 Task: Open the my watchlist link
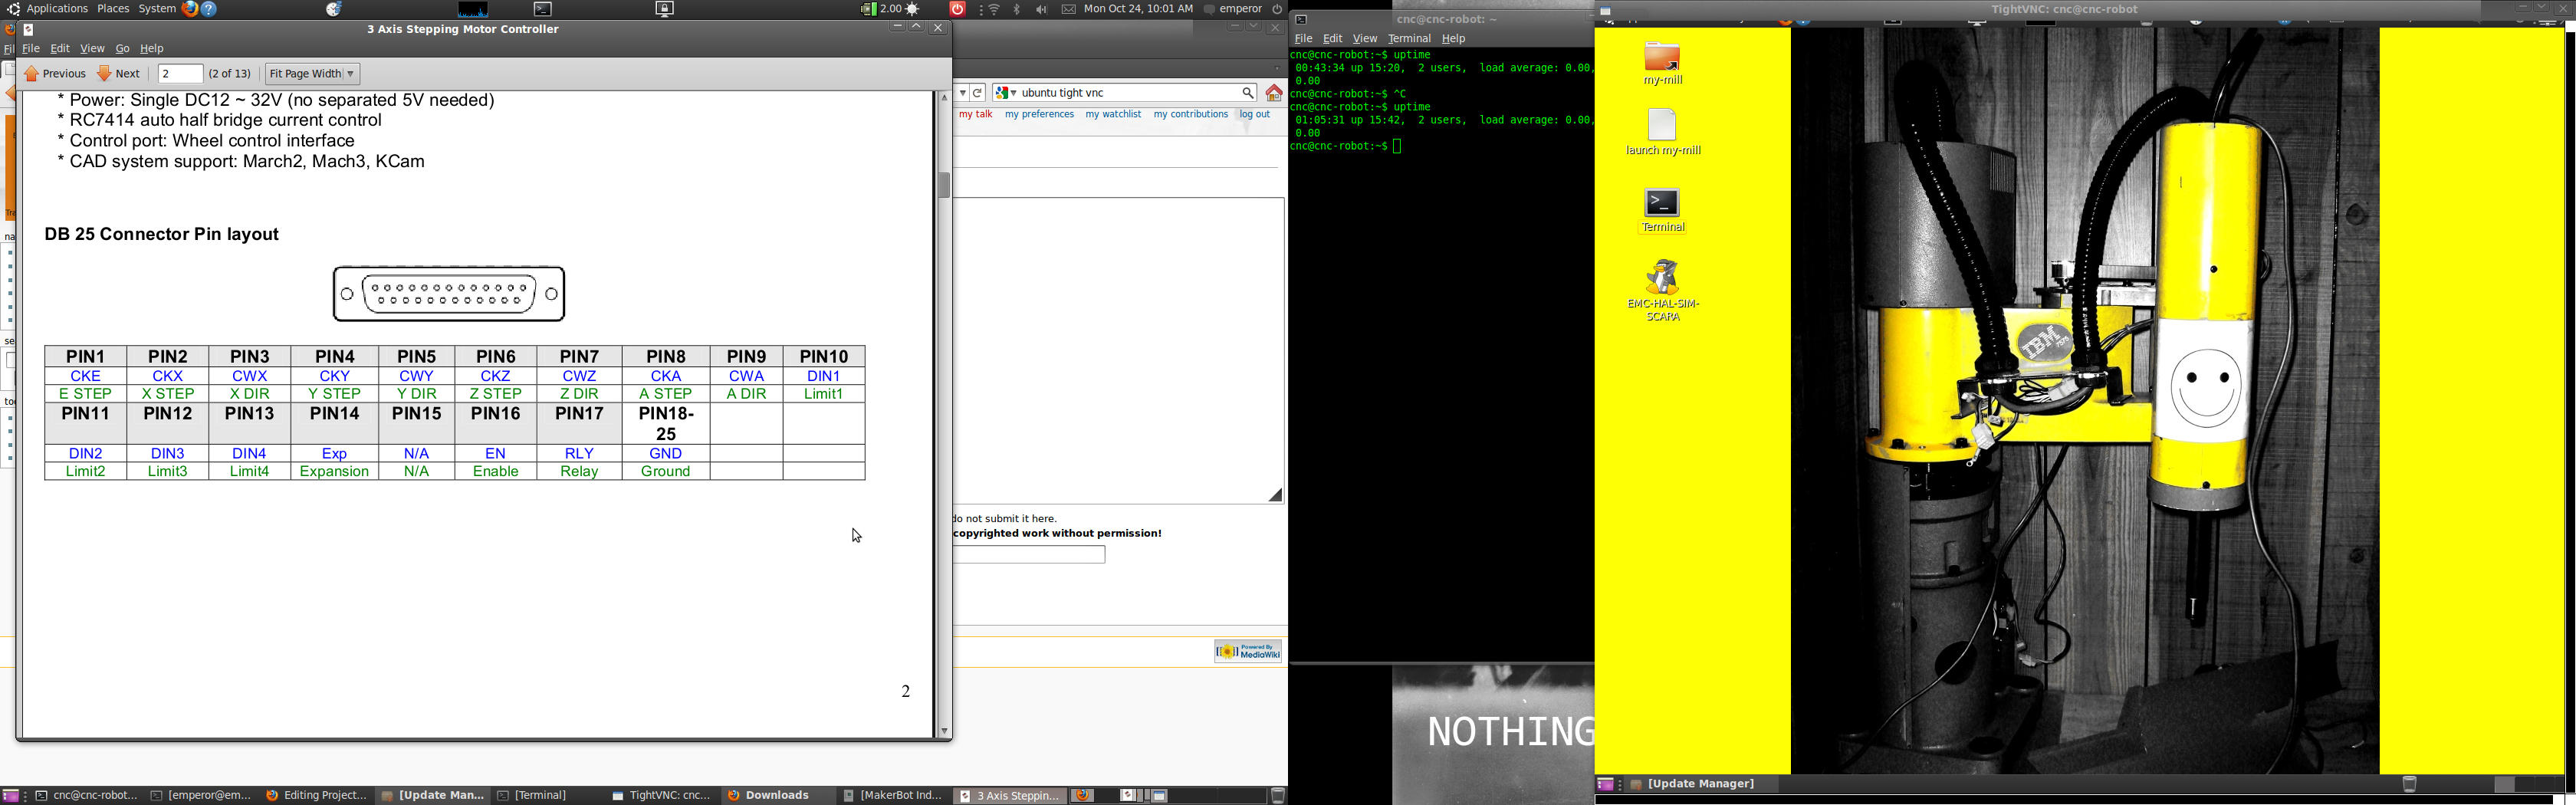point(1113,115)
